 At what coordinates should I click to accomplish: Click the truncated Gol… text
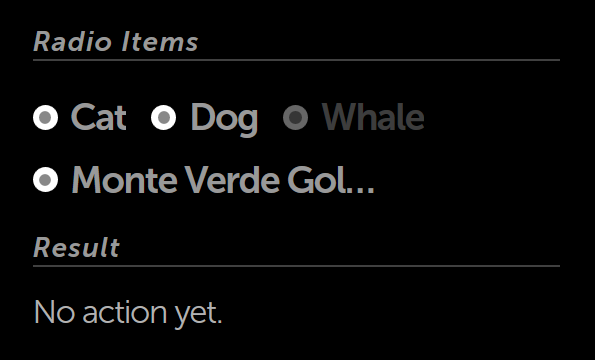point(331,179)
